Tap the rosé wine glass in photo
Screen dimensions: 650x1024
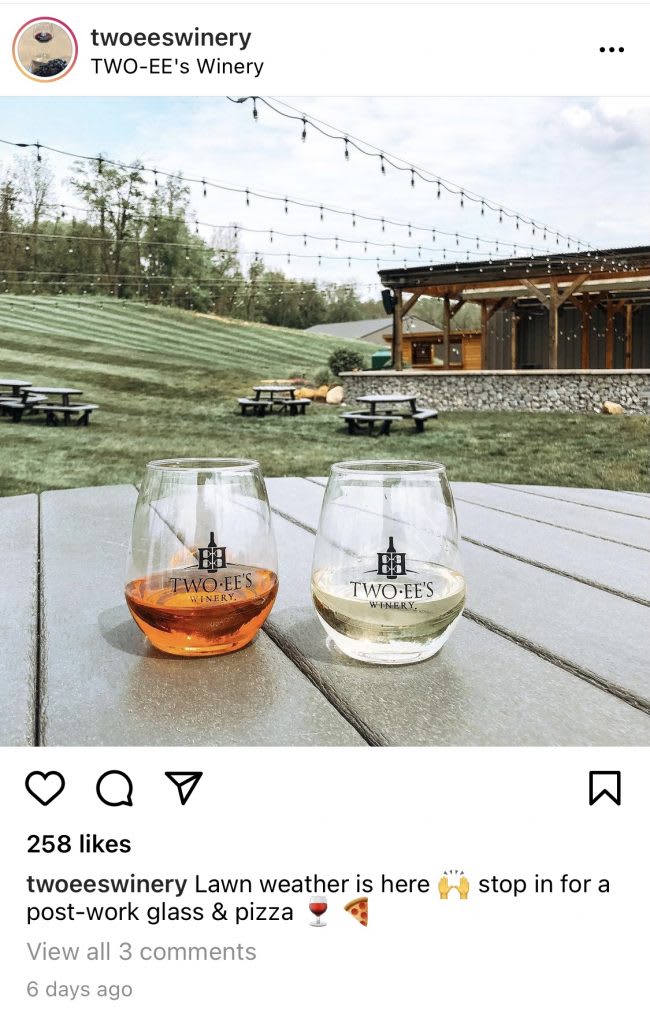[x=201, y=557]
